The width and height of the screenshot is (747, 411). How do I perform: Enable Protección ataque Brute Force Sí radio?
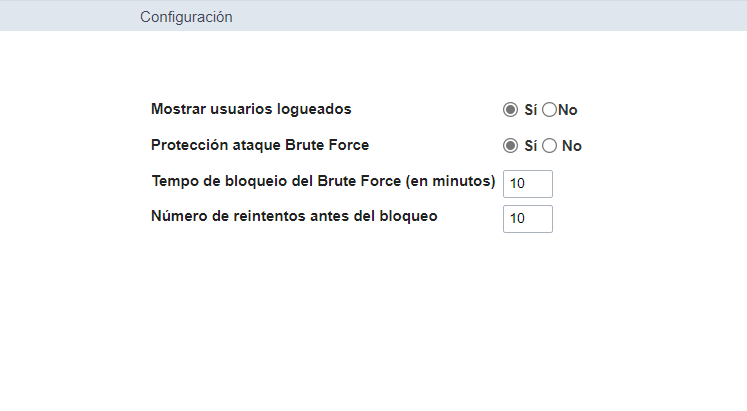(511, 145)
